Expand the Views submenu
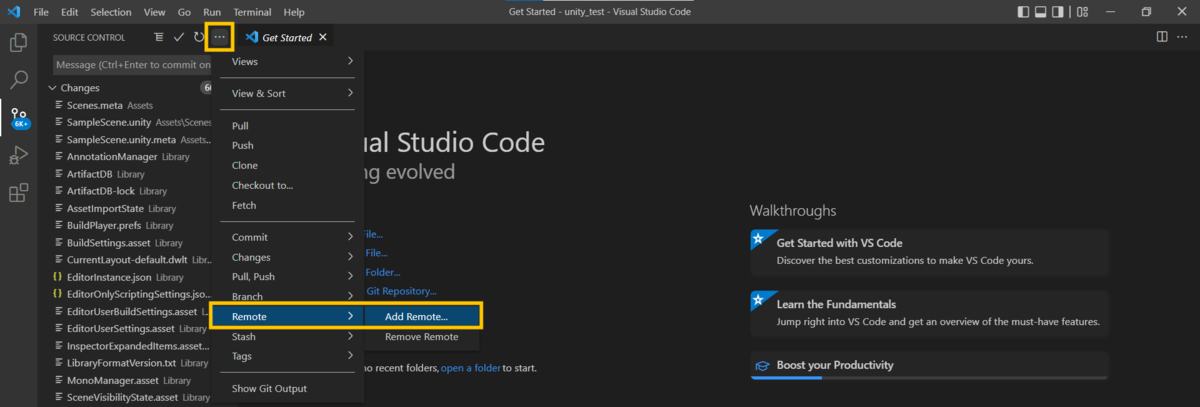 coord(287,61)
